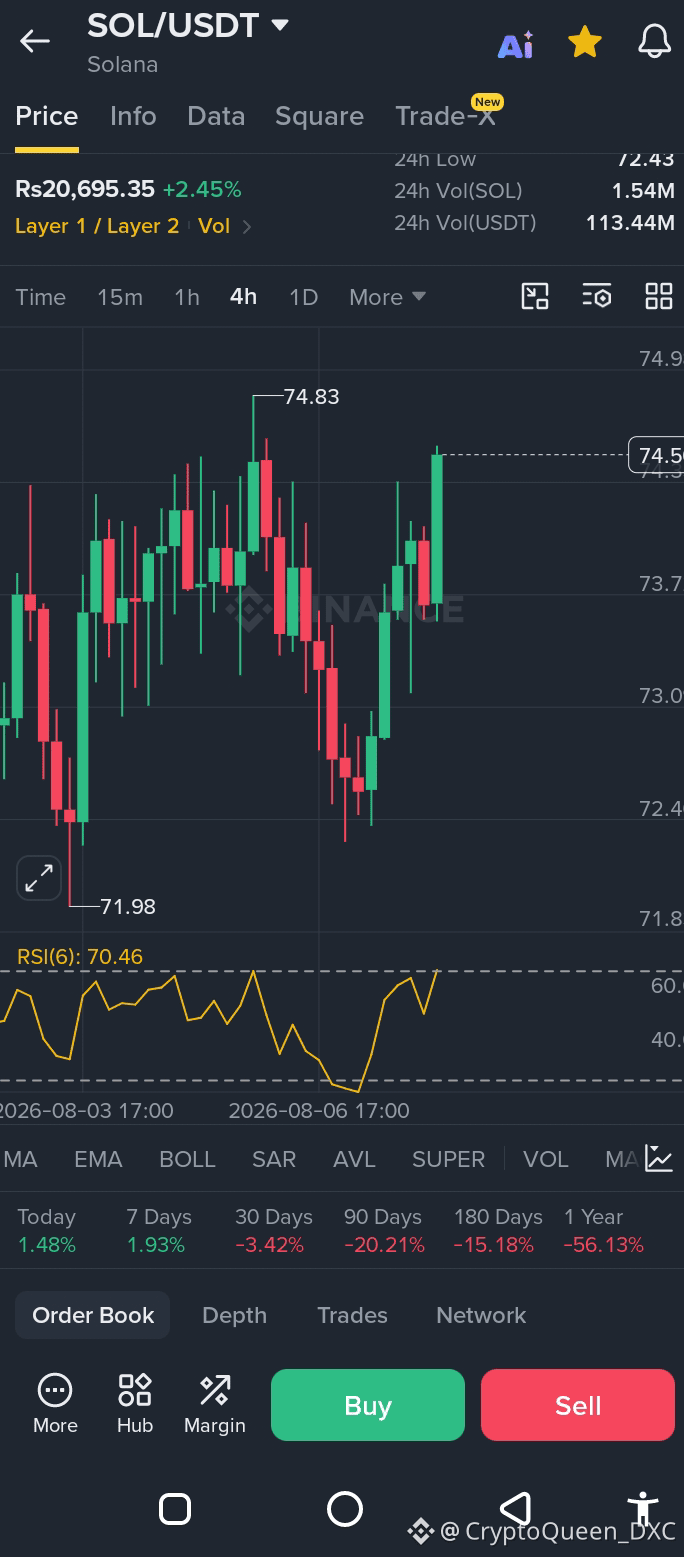Open the Trade-X tab
The width and height of the screenshot is (684, 1557).
(447, 116)
